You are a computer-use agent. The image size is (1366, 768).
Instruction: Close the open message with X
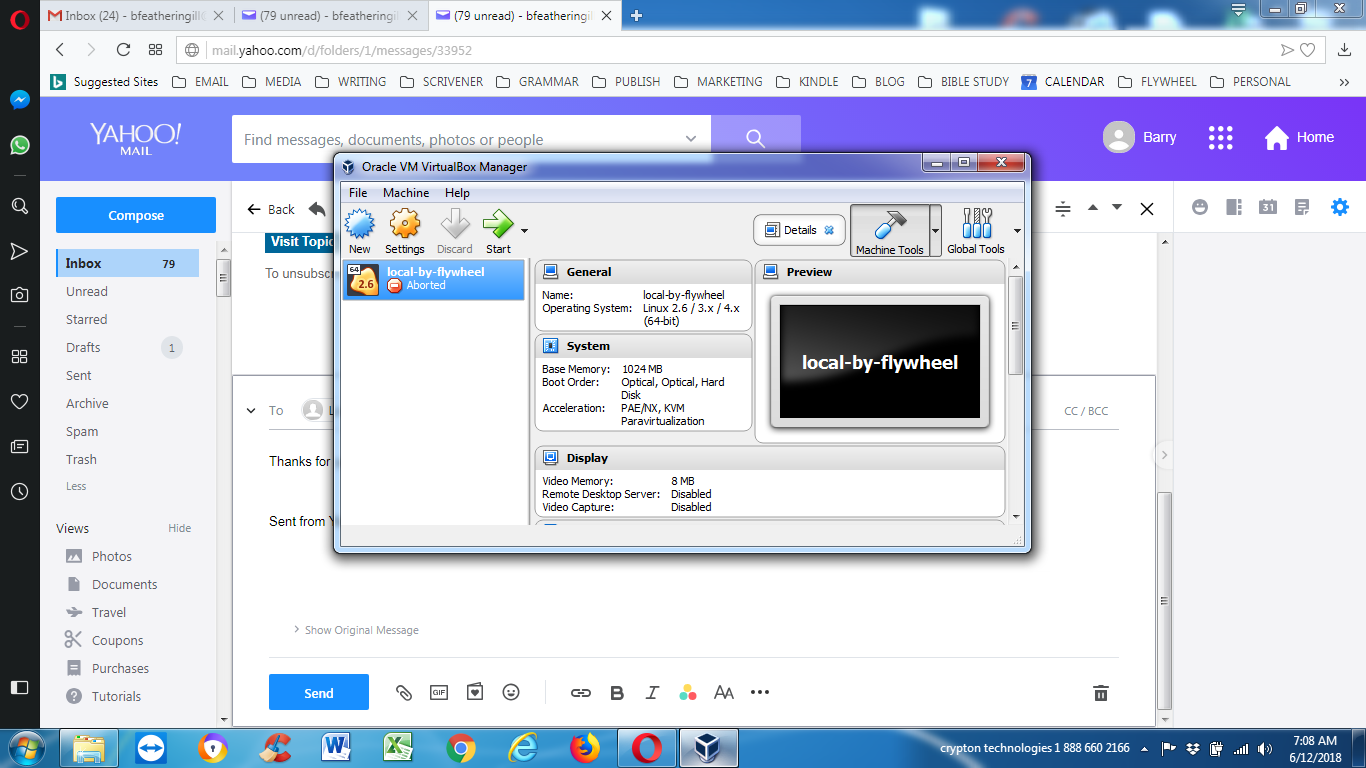(x=1147, y=209)
